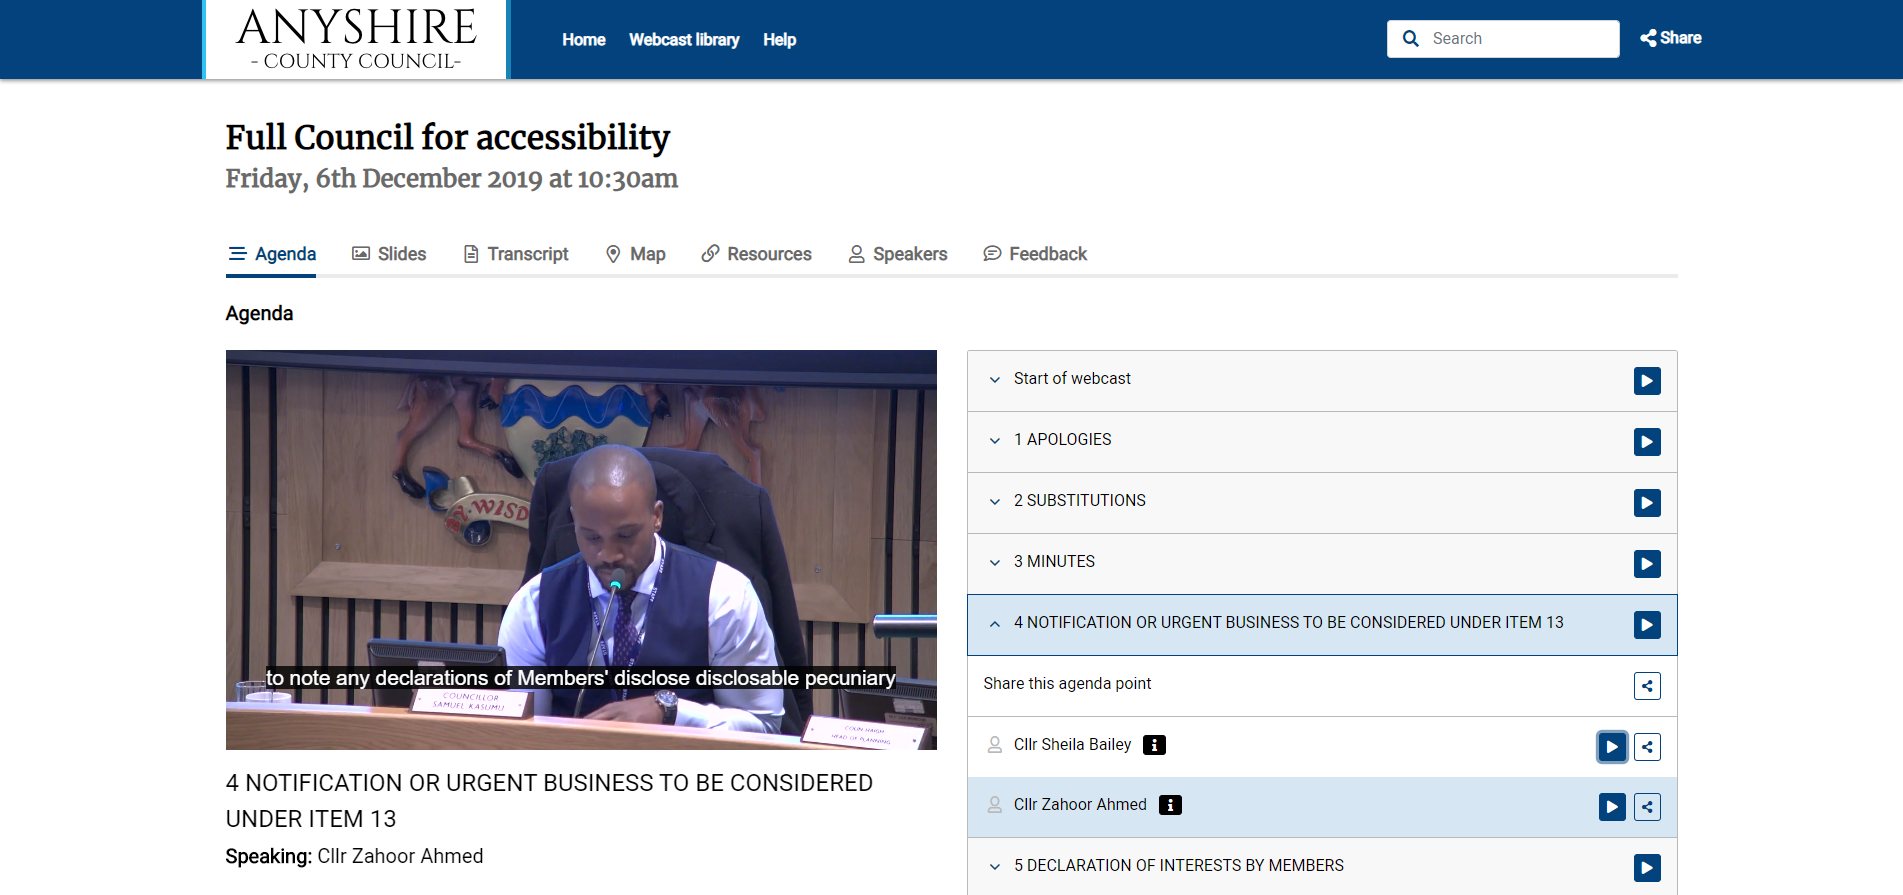Expand 5 Declaration of Interests chevron
Screen dimensions: 1903x895
pos(995,867)
